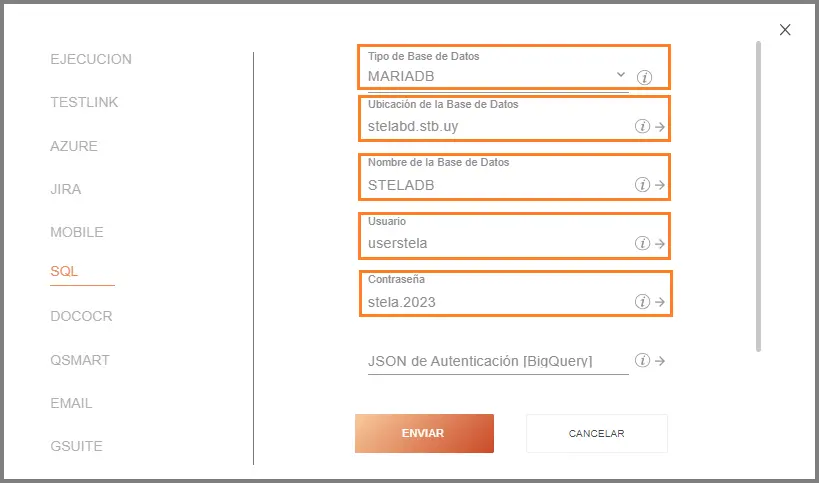Click info icon for Nombre de la Base de Datos

coord(642,185)
